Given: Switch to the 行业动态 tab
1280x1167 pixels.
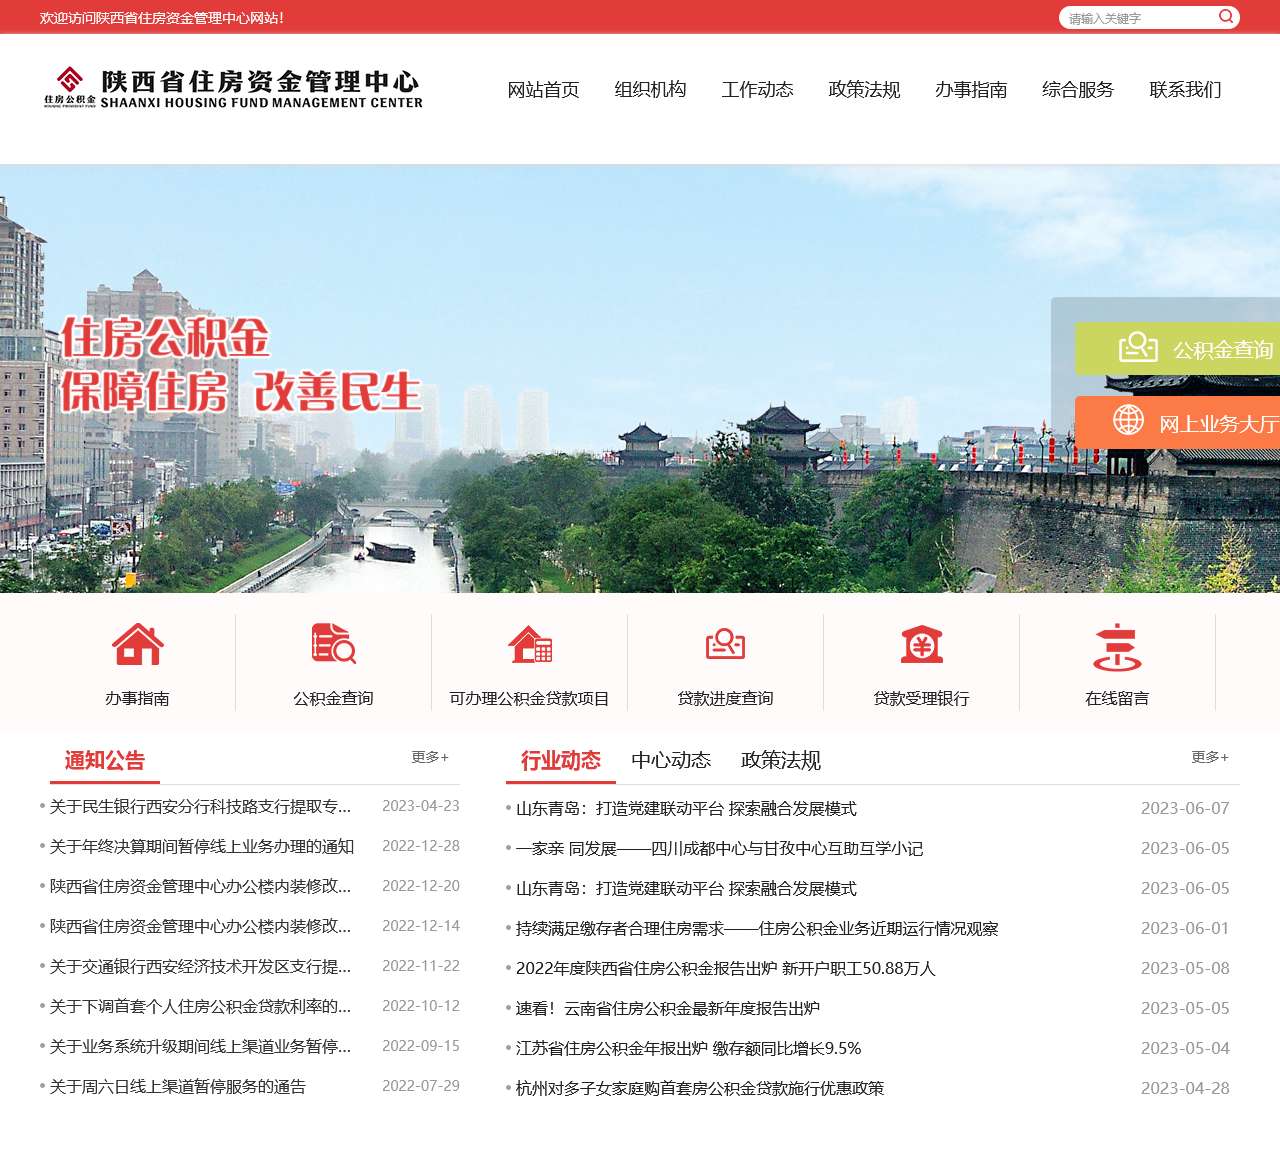Looking at the screenshot, I should point(561,761).
